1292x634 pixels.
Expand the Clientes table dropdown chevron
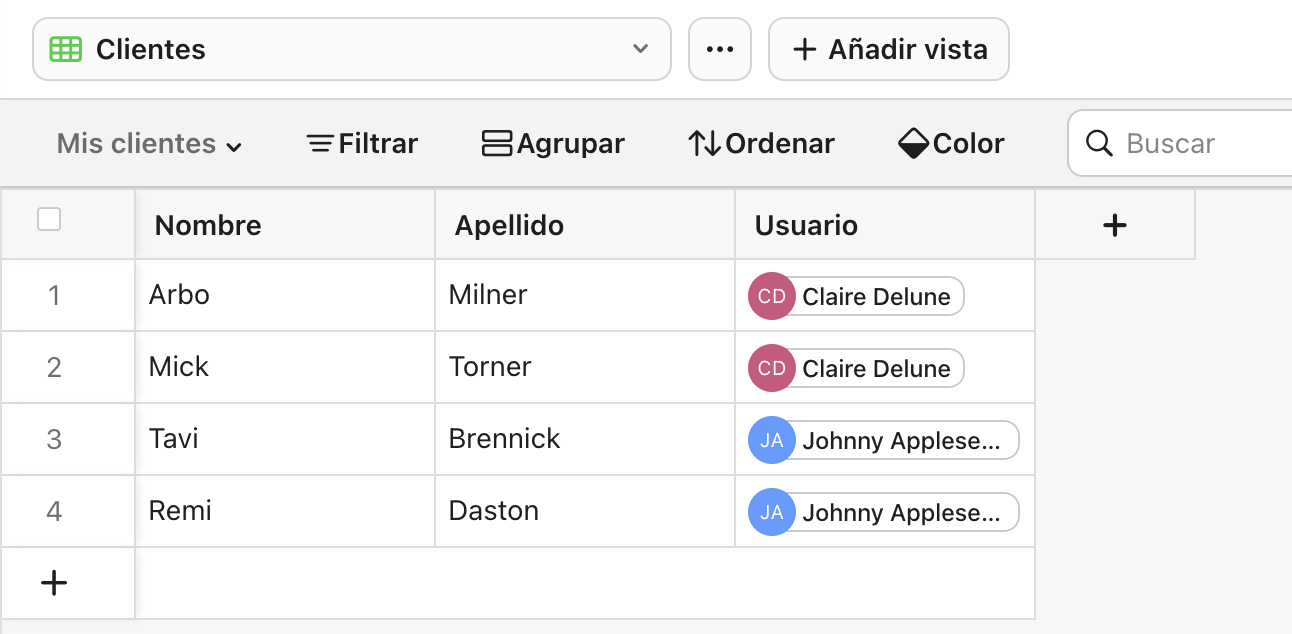point(640,48)
